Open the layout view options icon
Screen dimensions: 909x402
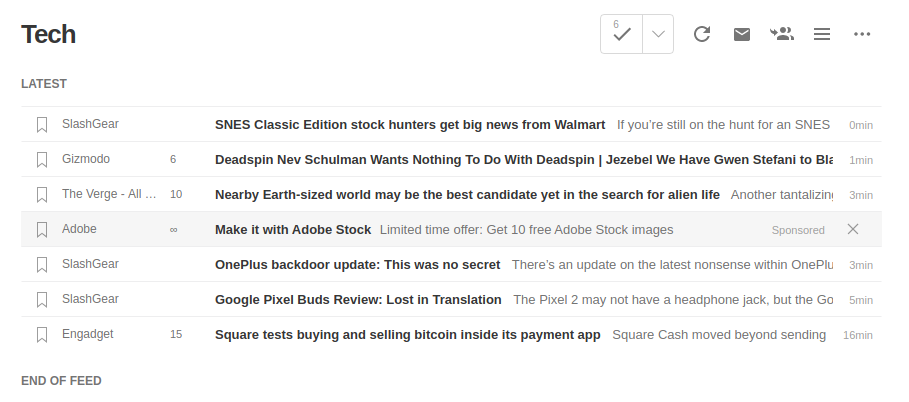point(822,34)
